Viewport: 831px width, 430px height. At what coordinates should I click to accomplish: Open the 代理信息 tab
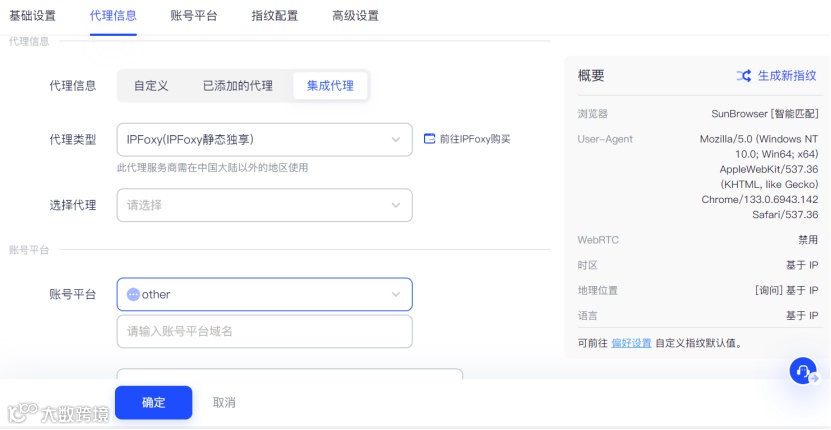(113, 16)
